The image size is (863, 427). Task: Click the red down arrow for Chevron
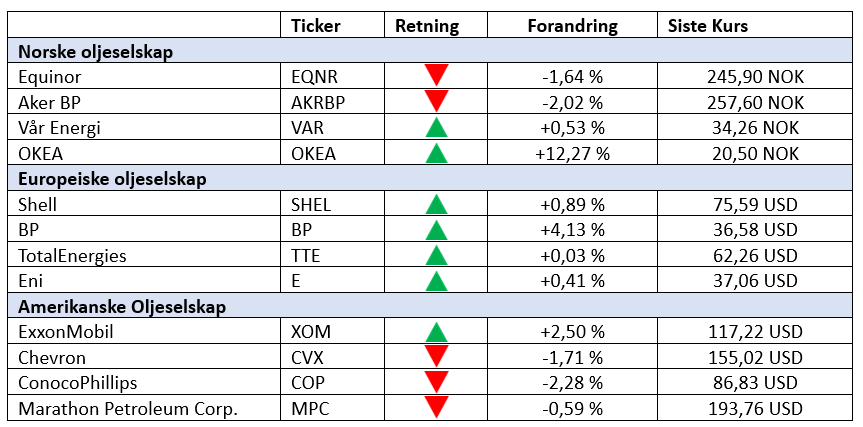tap(435, 357)
